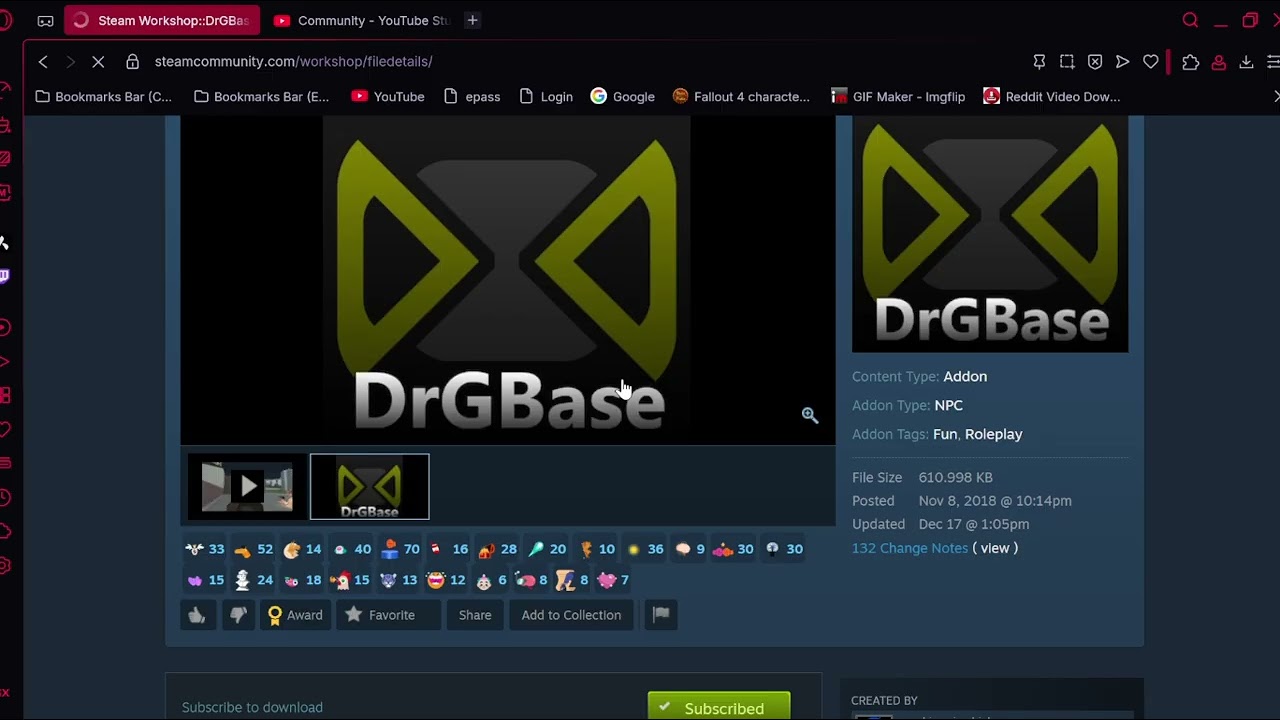Click the award reaction with count 70
Image resolution: width=1280 pixels, height=720 pixels.
[400, 549]
